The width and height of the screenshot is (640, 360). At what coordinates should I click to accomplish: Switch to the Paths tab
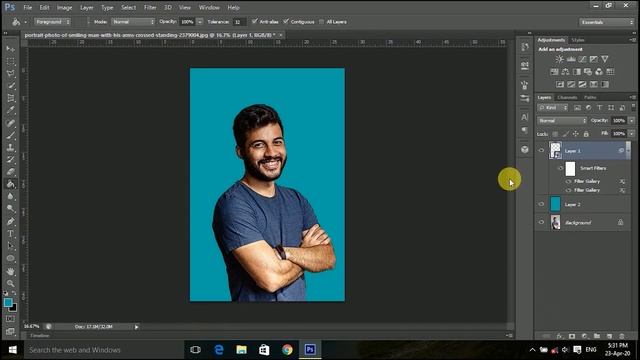point(590,98)
